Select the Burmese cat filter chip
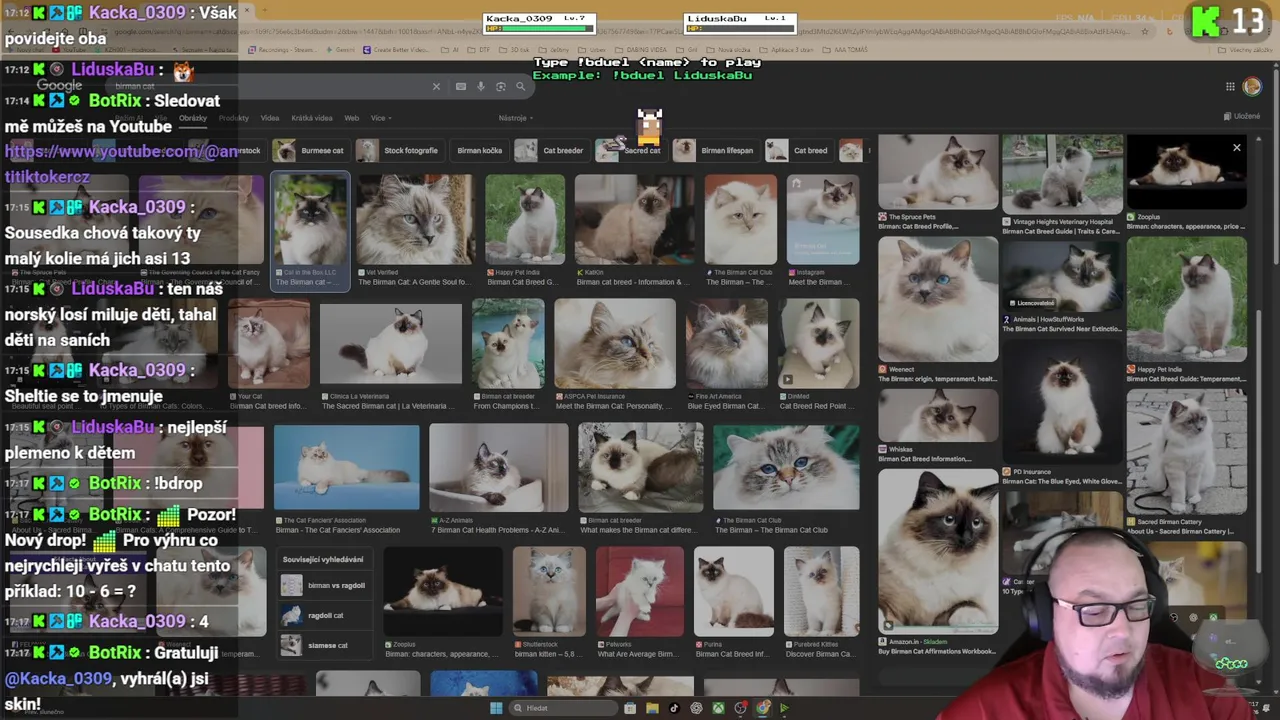1280x720 pixels. click(x=309, y=150)
